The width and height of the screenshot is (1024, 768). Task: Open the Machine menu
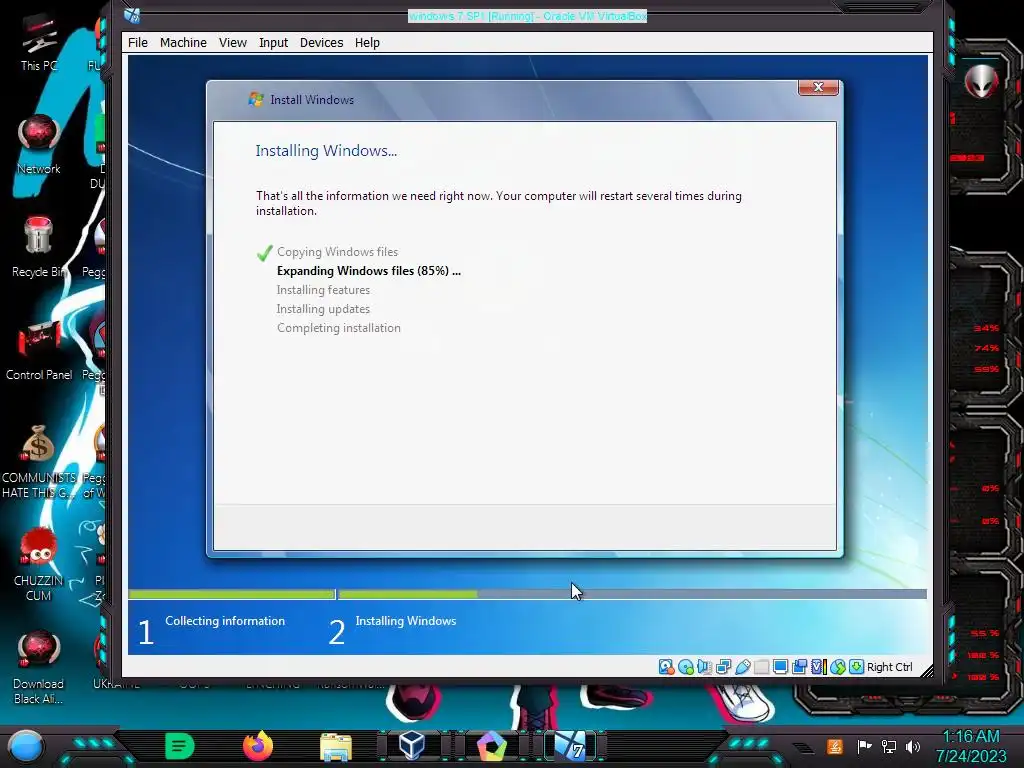coord(183,42)
